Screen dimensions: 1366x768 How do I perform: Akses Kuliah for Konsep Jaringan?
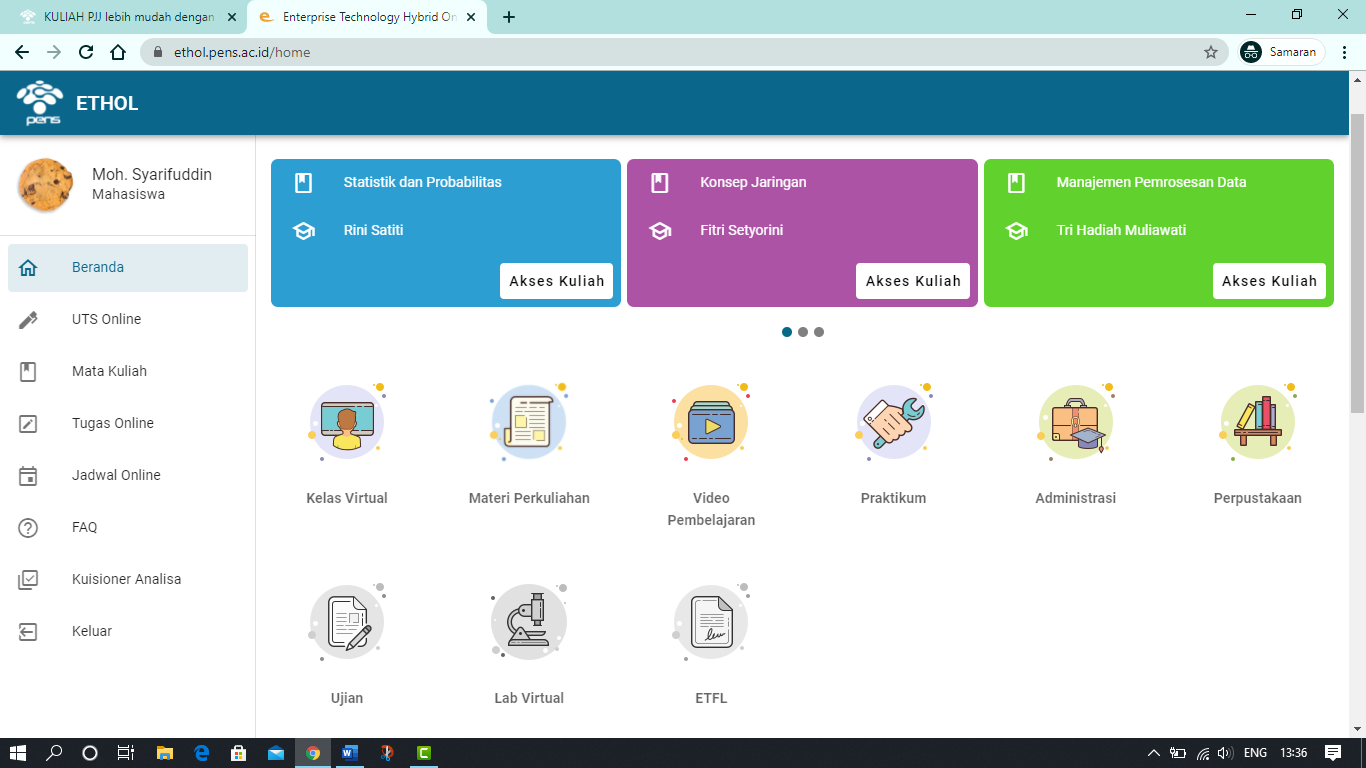912,281
